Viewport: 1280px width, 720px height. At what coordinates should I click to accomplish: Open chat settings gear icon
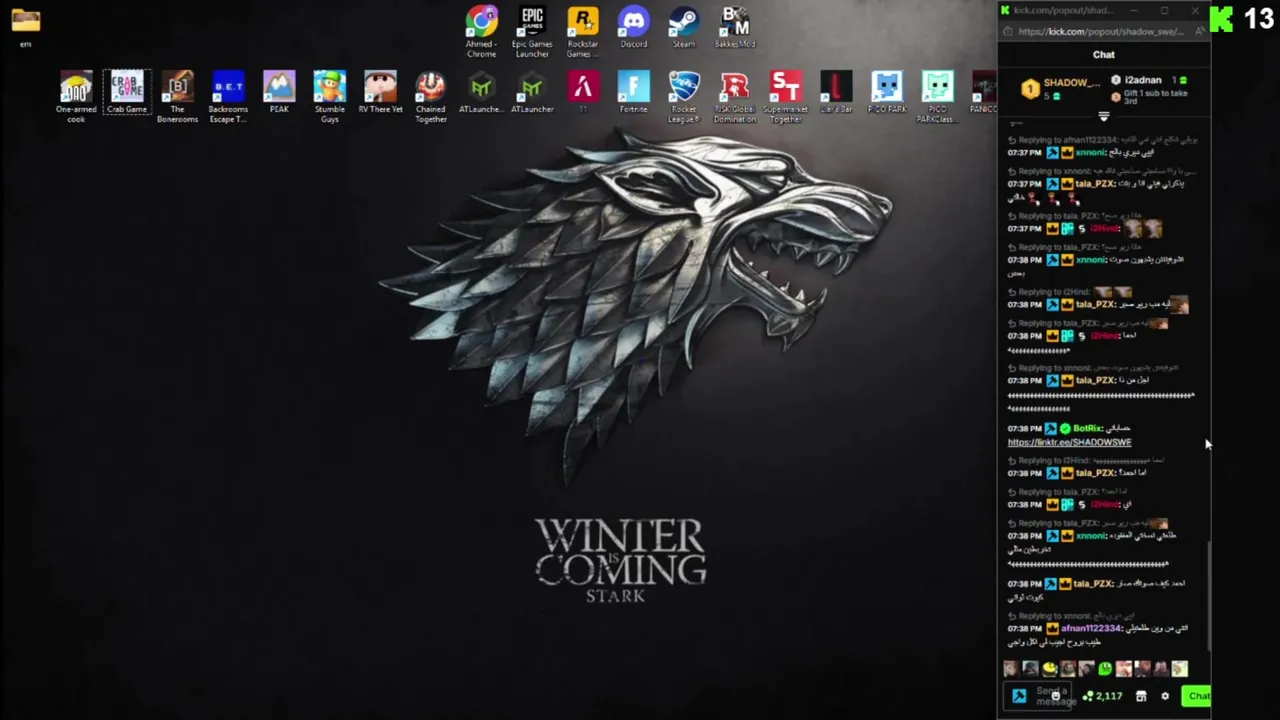[1165, 696]
